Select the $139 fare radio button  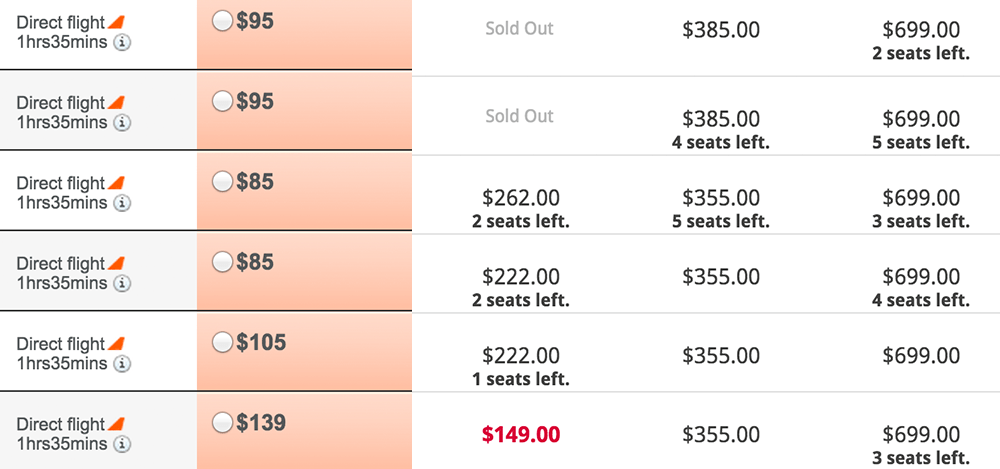coord(223,422)
